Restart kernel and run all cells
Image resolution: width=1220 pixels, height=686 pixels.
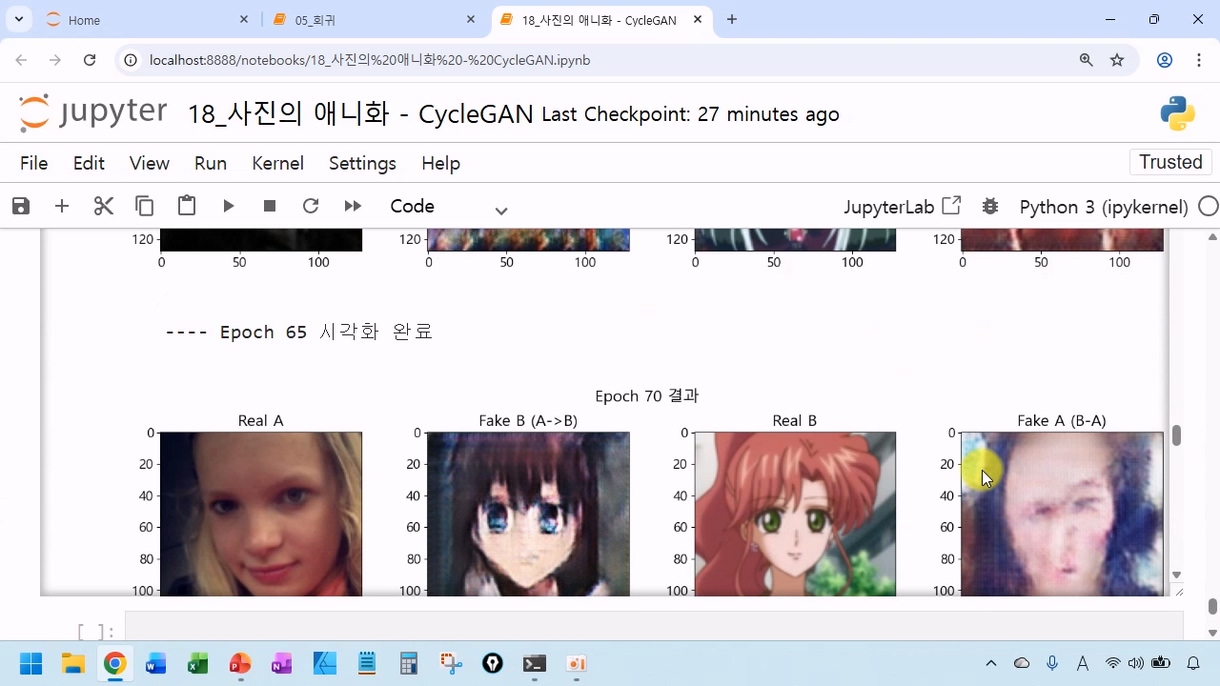[x=352, y=206]
